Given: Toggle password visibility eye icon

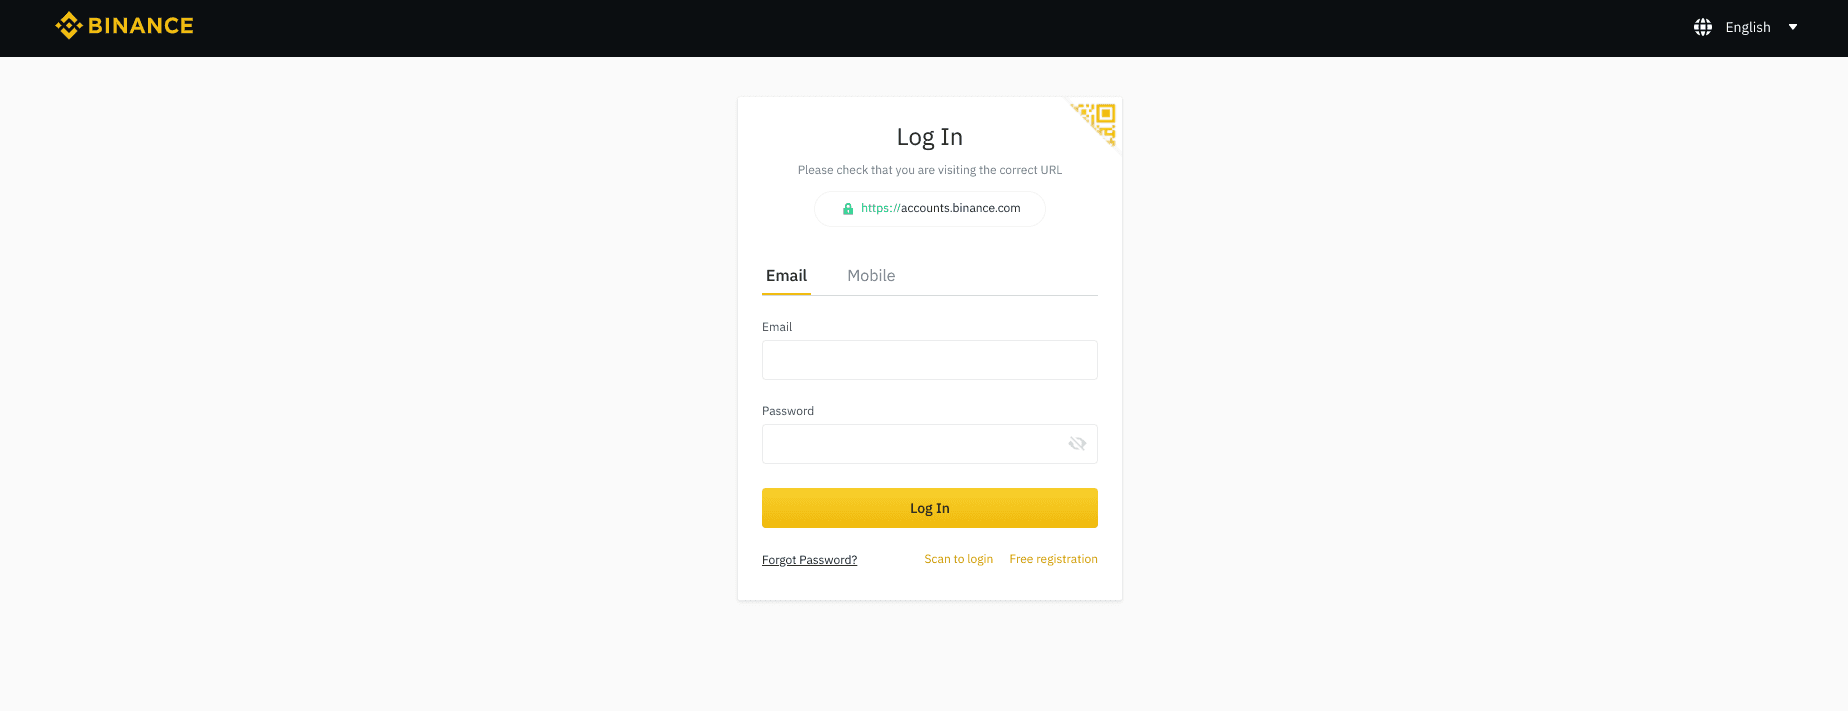Looking at the screenshot, I should (1077, 444).
